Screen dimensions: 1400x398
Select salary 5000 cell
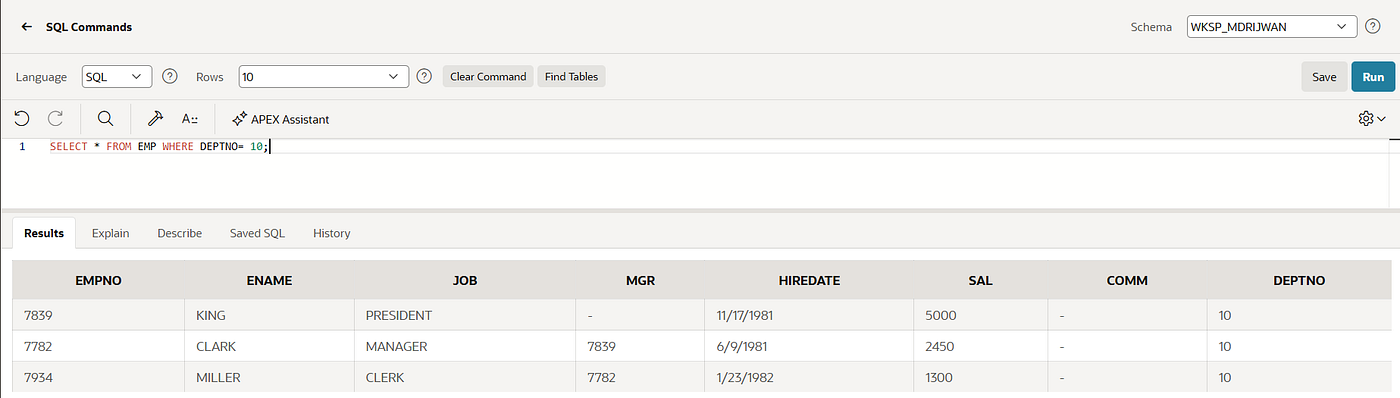980,315
